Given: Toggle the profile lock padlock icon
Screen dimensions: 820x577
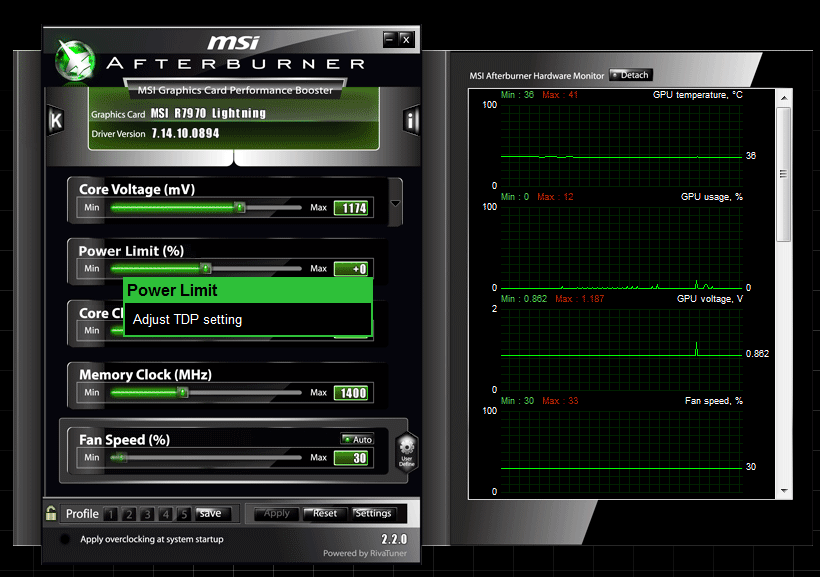Looking at the screenshot, I should click(51, 513).
